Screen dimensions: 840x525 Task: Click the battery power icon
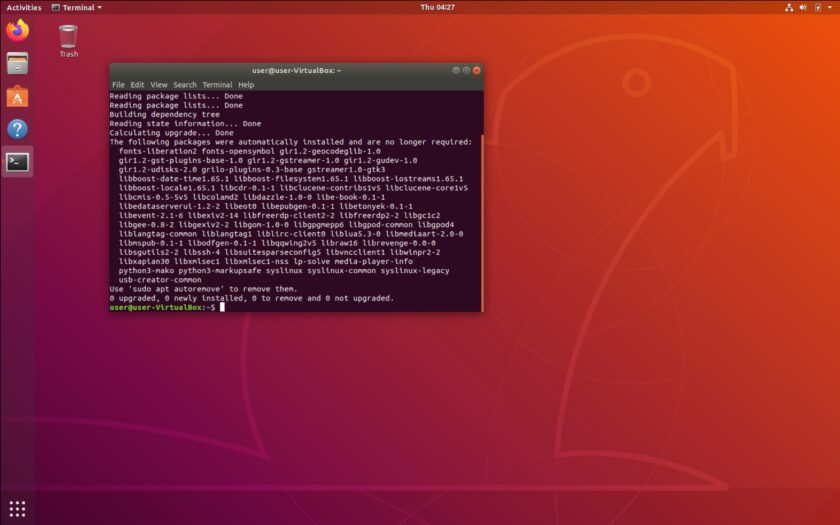818,8
